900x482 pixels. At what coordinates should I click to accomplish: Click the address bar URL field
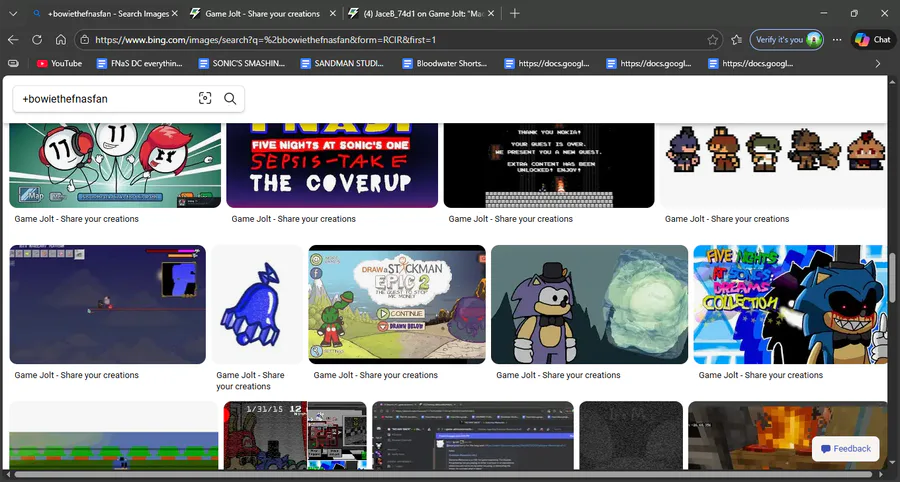pyautogui.click(x=398, y=40)
